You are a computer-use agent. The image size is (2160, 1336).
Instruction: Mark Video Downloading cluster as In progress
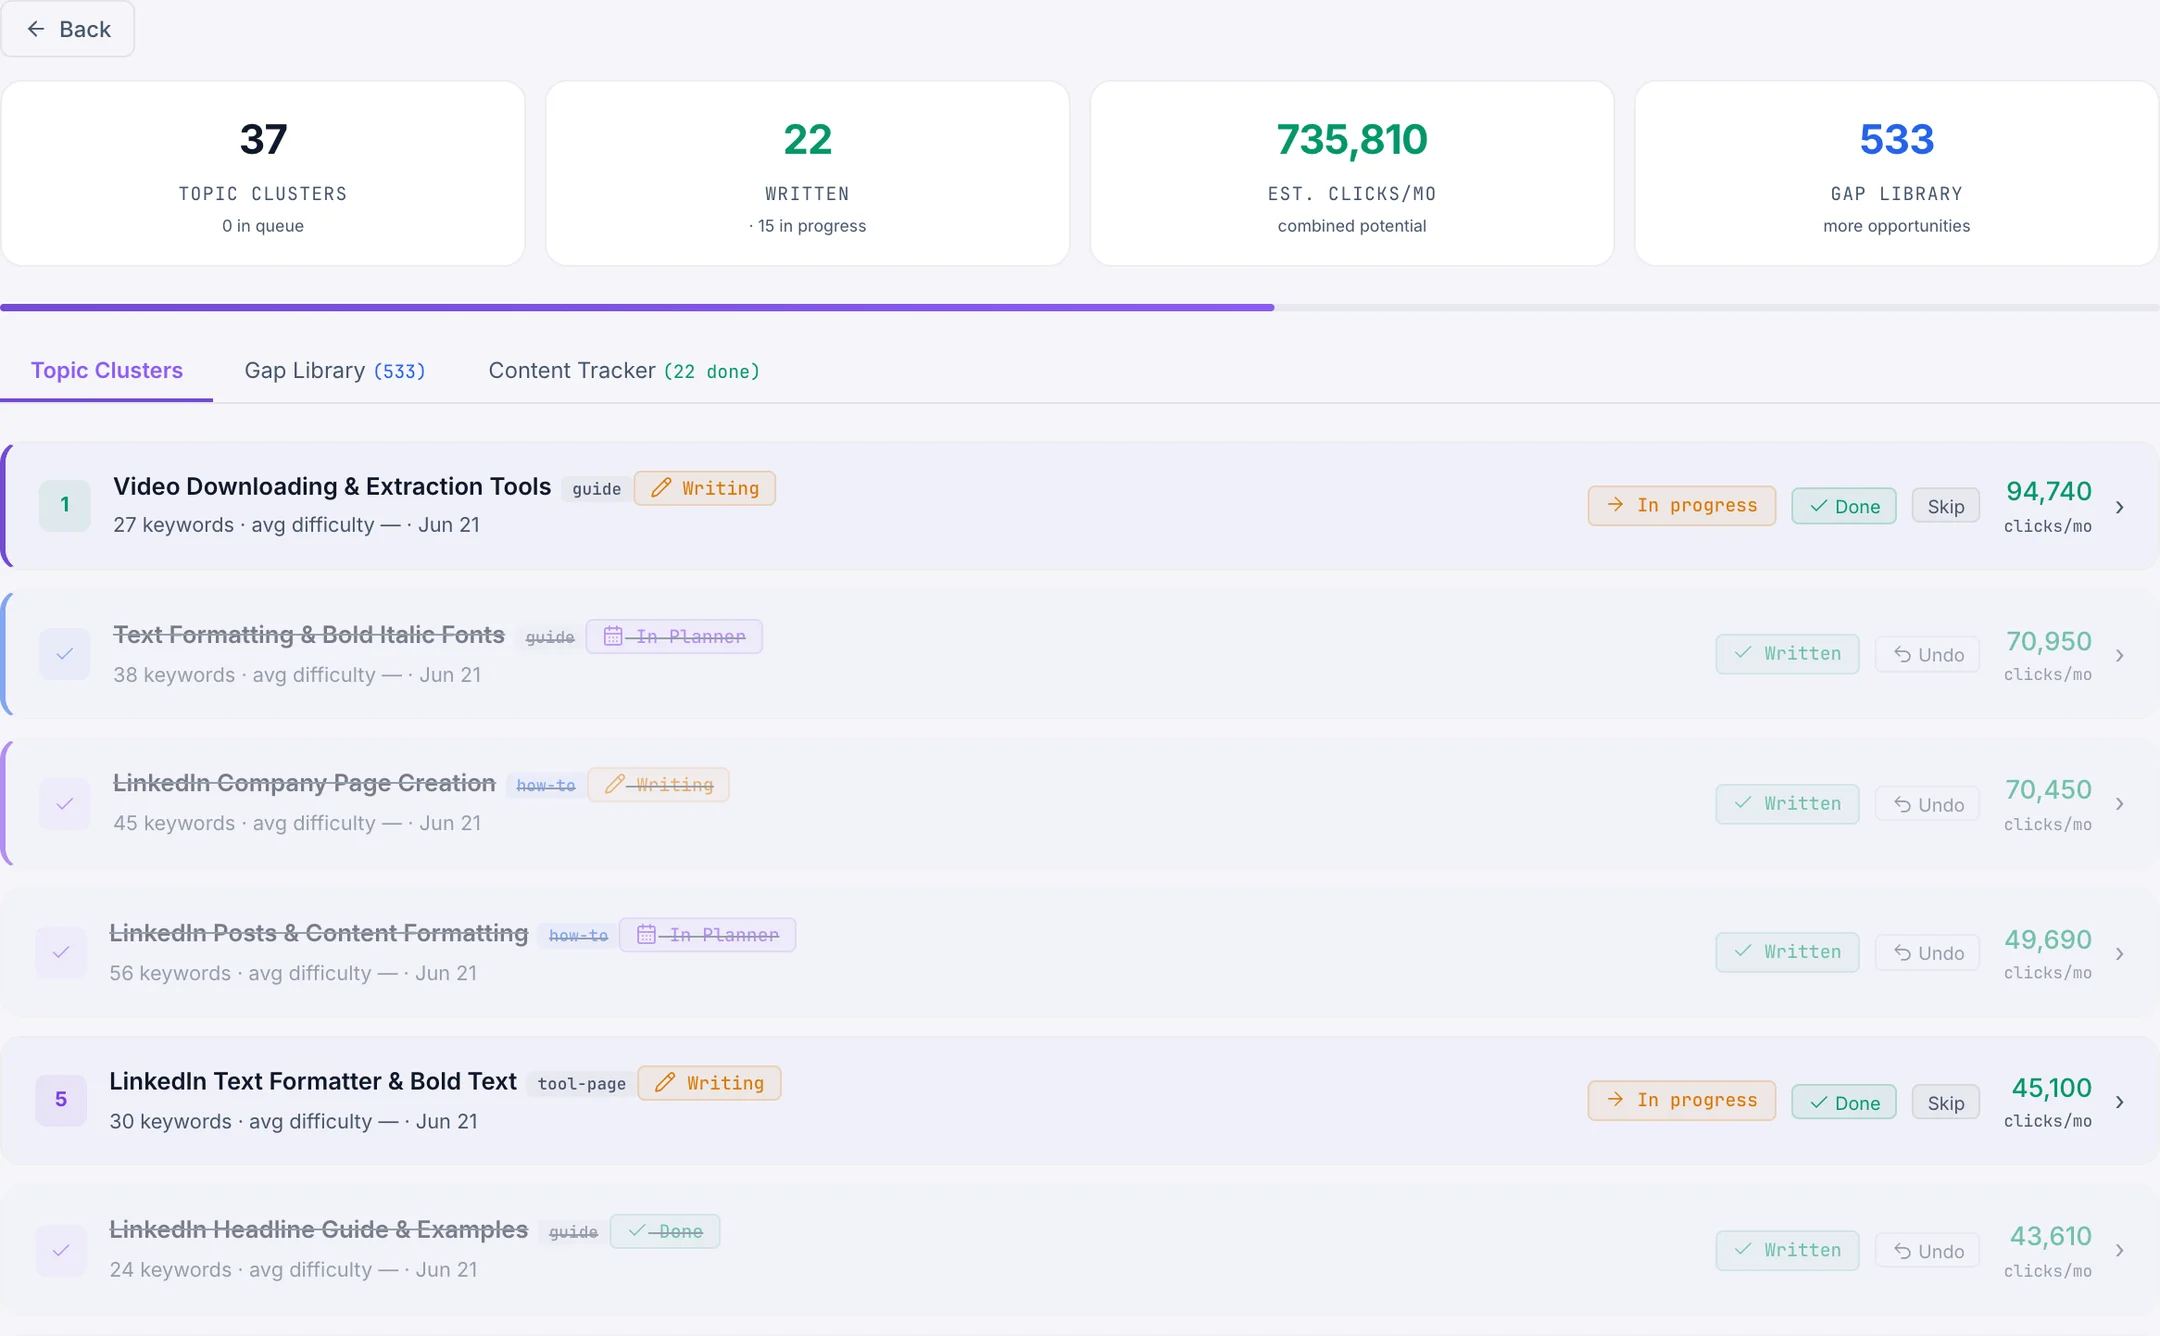(x=1682, y=506)
